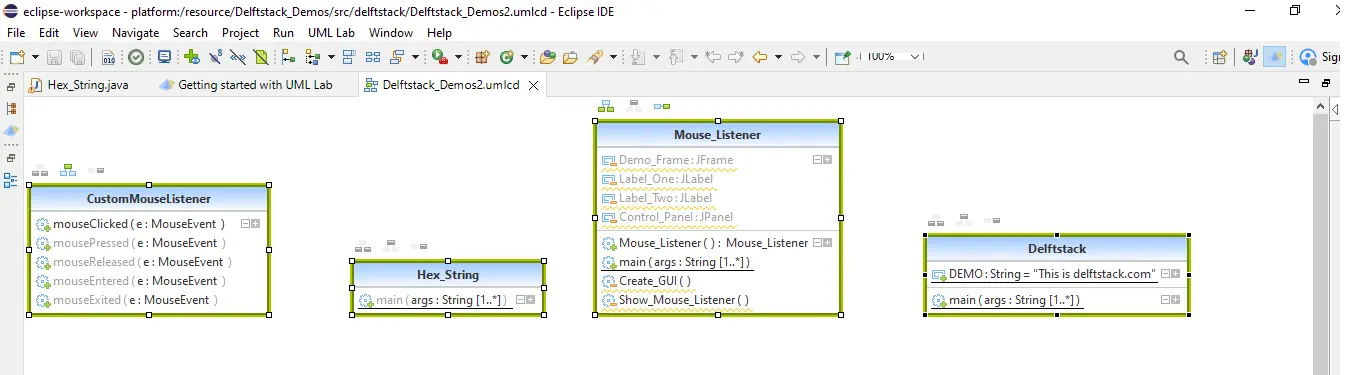Screen dimensions: 1362x375
Task: Open the 100% zoom combo box
Action: point(892,57)
